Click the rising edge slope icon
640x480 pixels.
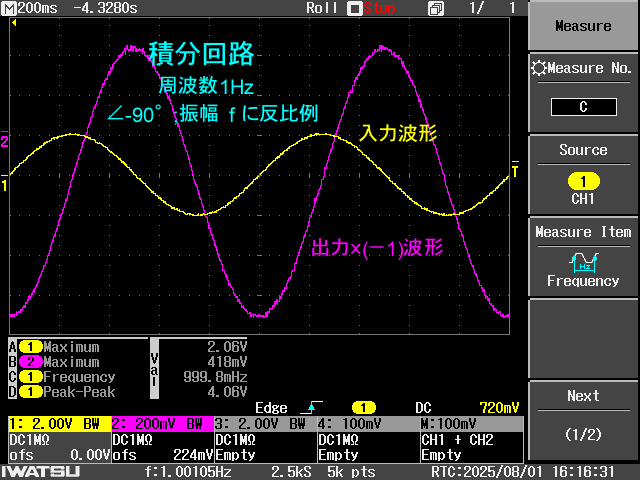[311, 407]
